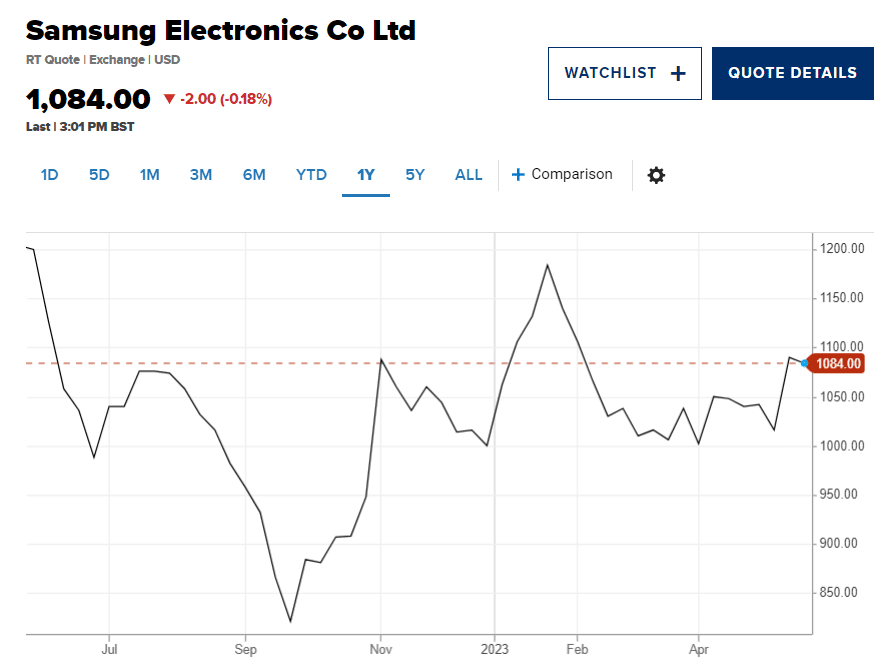Click the red down-triangle price change indicator

click(x=169, y=99)
